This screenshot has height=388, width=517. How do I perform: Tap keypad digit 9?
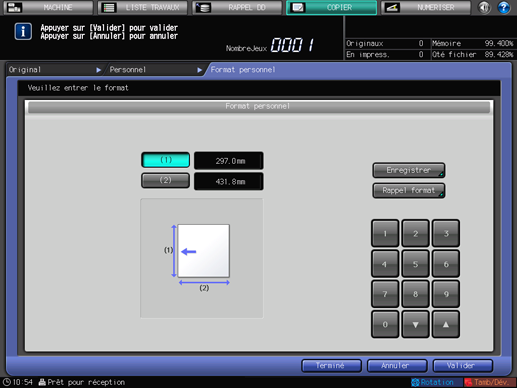tap(446, 294)
